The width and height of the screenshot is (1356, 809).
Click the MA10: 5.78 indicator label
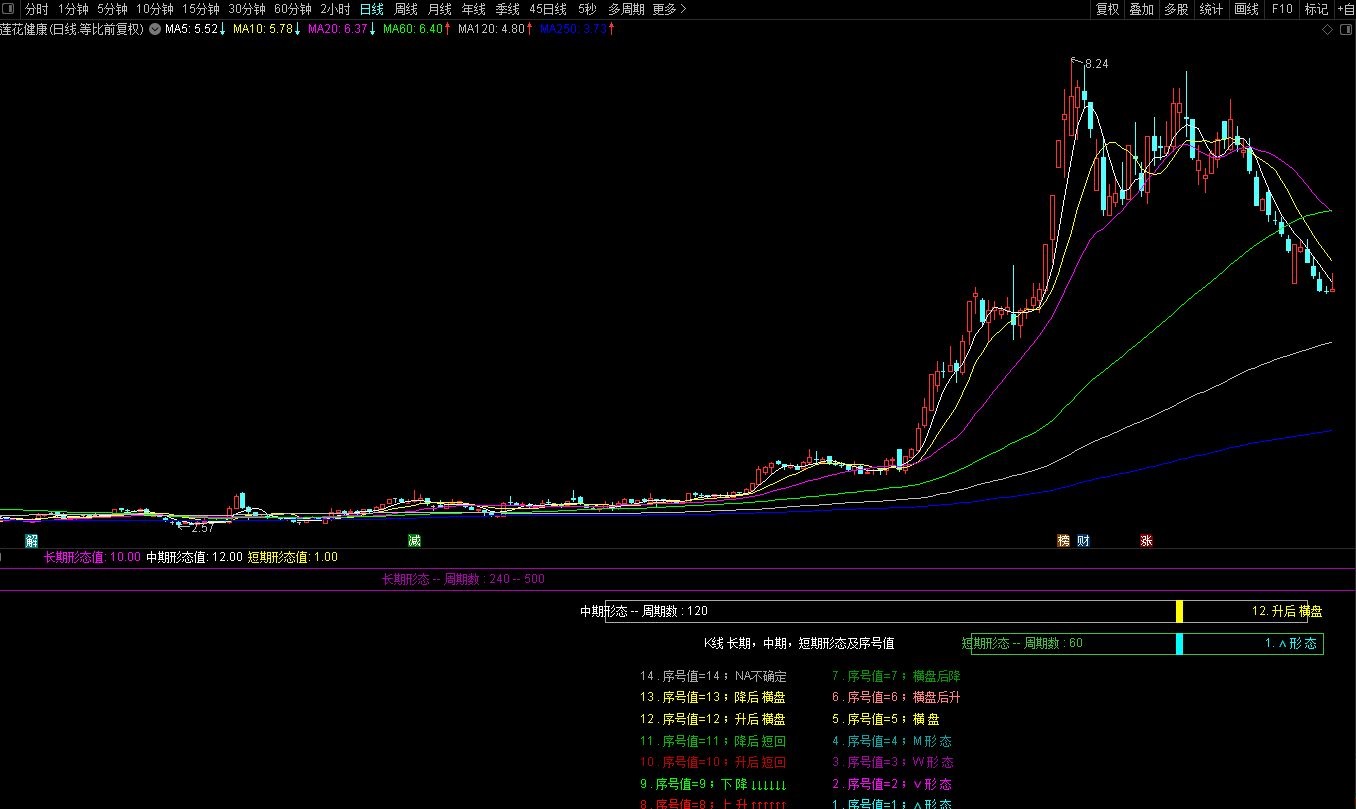[x=267, y=29]
